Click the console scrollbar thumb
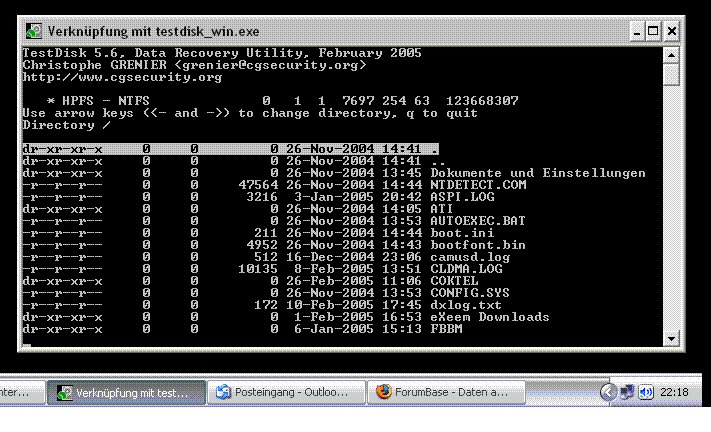The height and width of the screenshot is (432, 711). (671, 74)
